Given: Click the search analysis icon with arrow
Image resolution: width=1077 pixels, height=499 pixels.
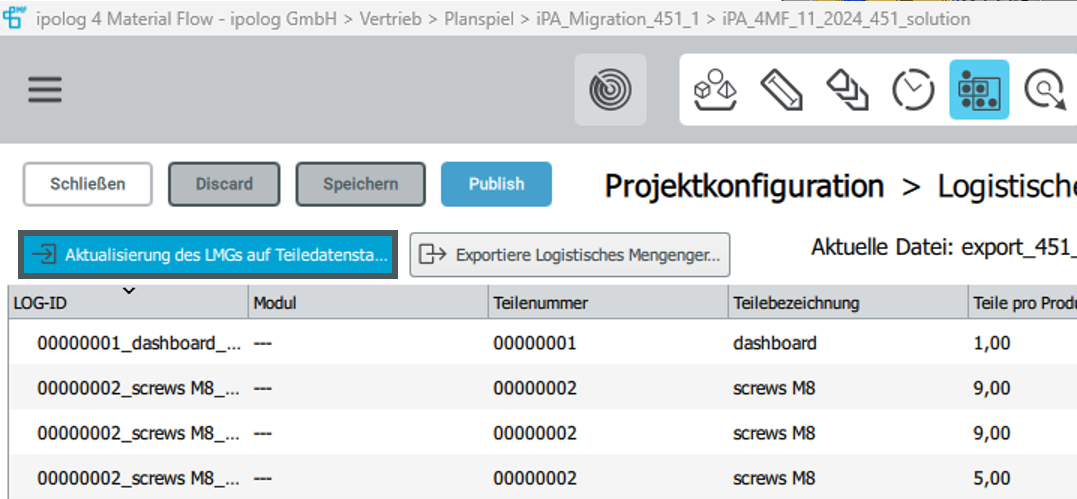Looking at the screenshot, I should point(1045,89).
